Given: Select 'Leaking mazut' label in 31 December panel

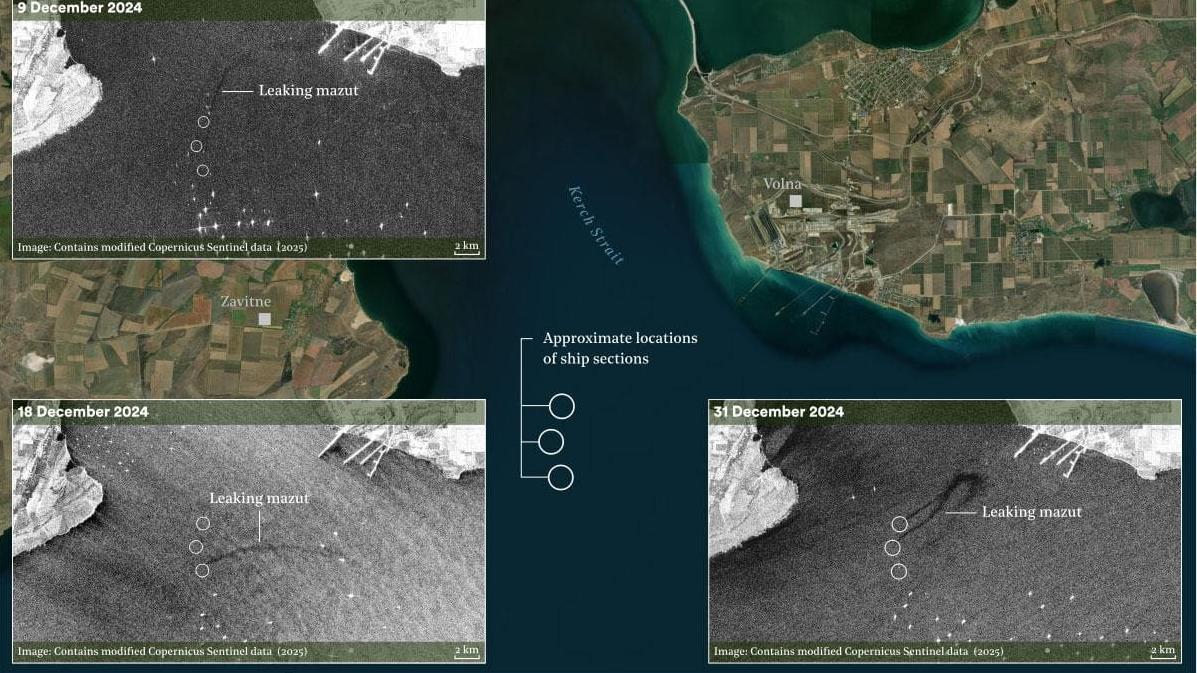Looking at the screenshot, I should [1031, 512].
